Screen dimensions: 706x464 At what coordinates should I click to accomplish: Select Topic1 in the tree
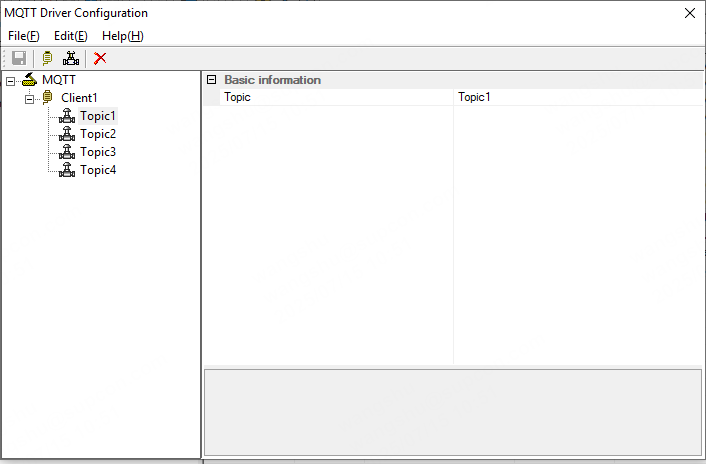click(98, 116)
